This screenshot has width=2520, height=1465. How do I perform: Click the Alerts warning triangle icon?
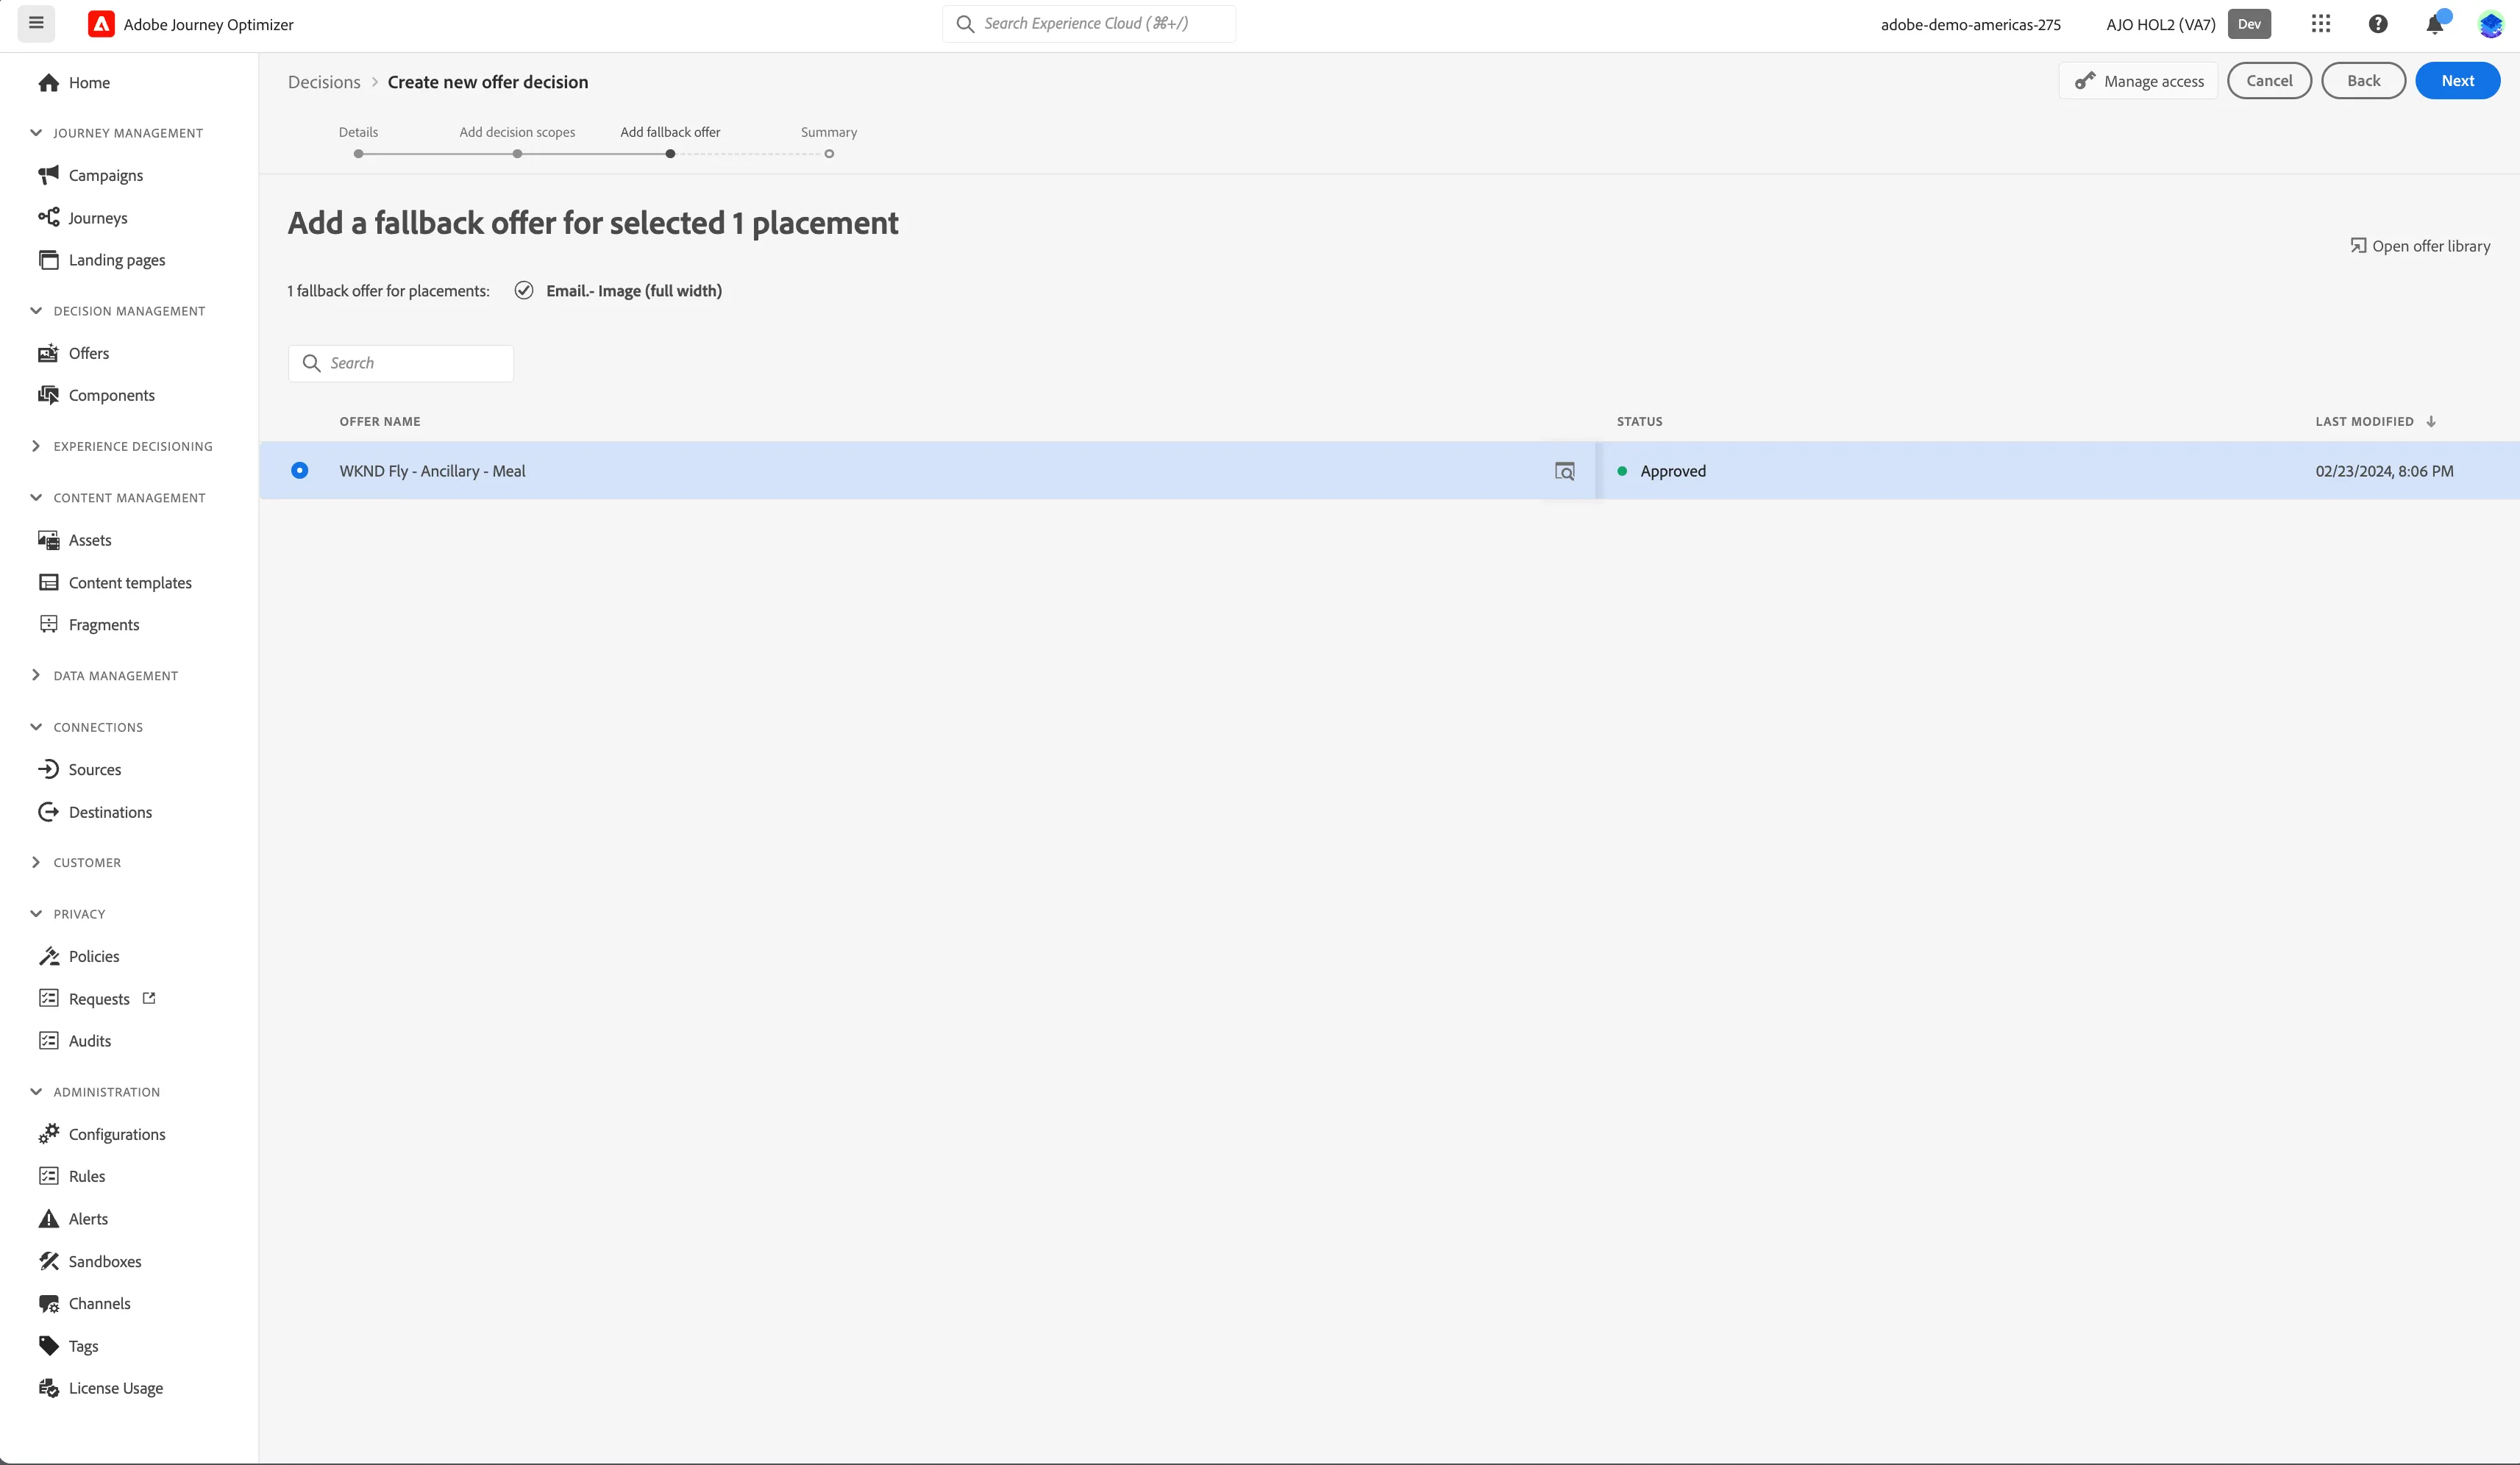[48, 1218]
